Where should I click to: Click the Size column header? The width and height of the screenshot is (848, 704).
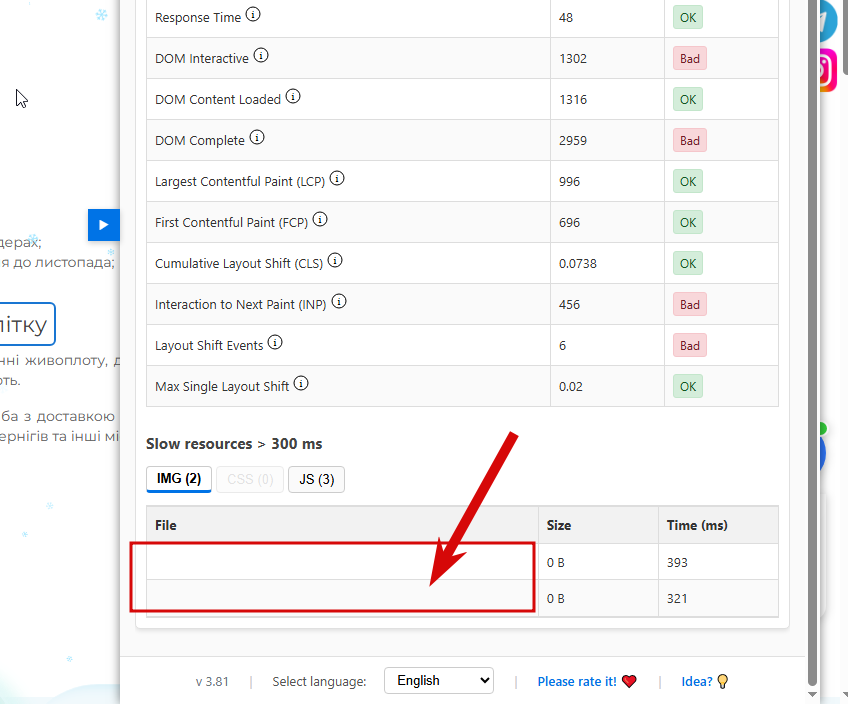(x=598, y=525)
